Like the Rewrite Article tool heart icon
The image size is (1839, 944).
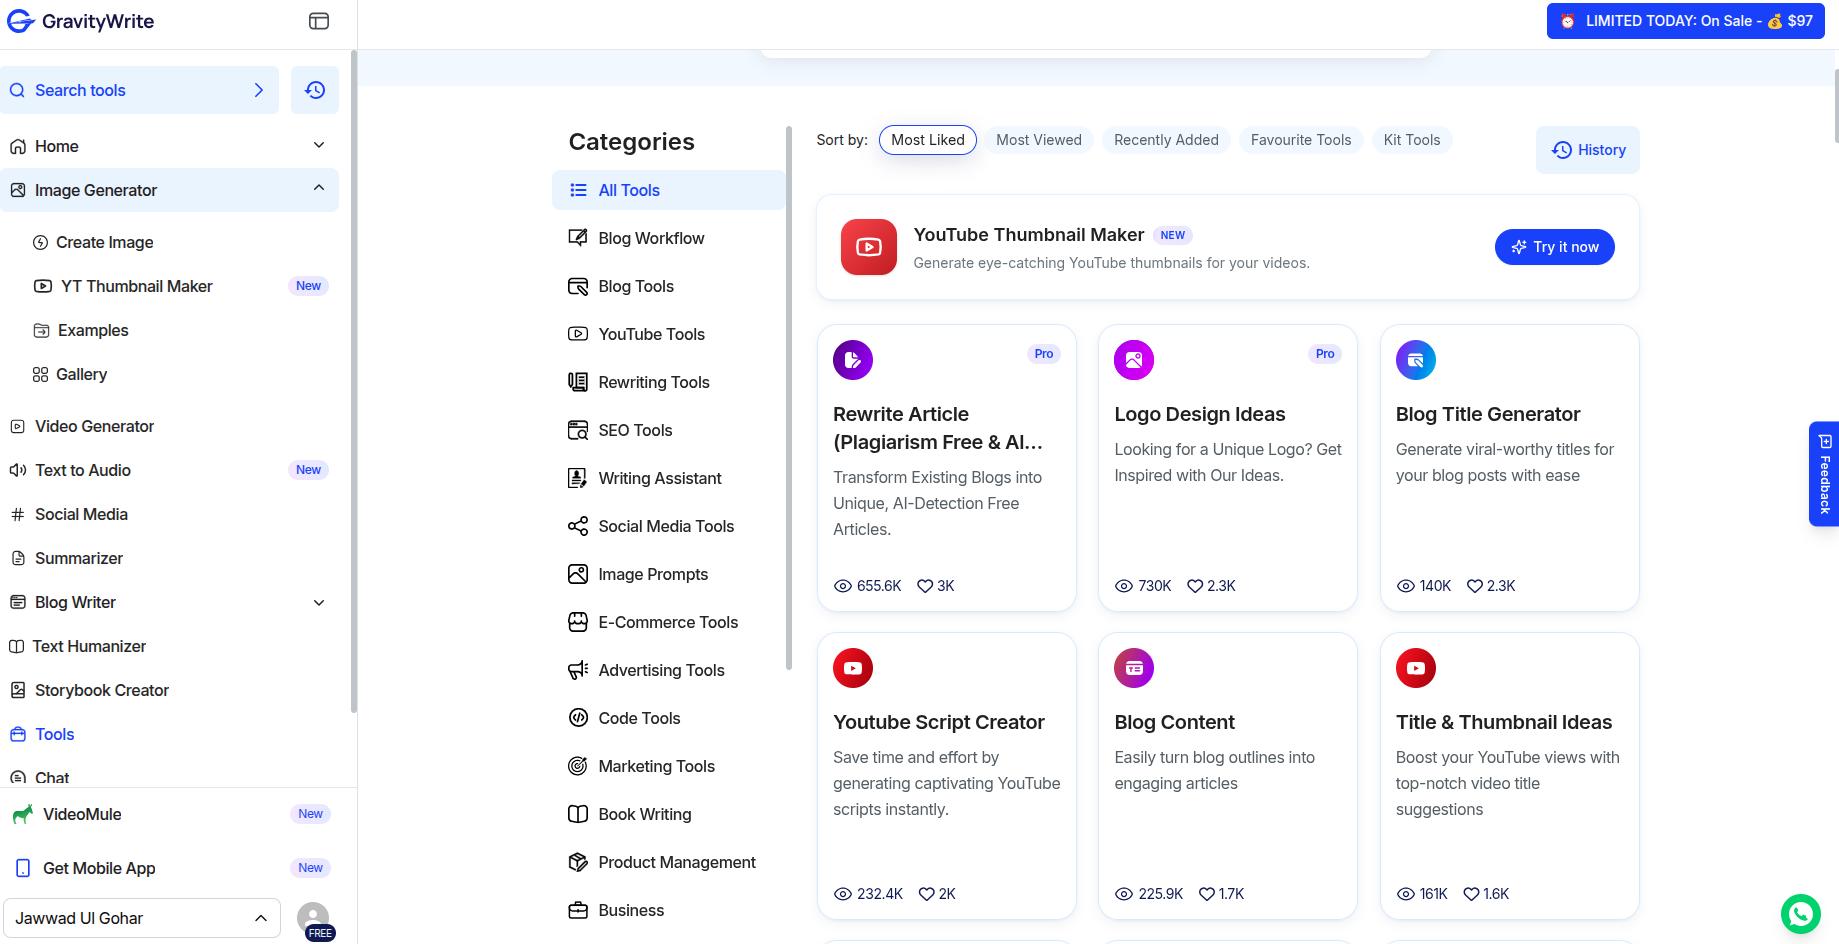[925, 586]
